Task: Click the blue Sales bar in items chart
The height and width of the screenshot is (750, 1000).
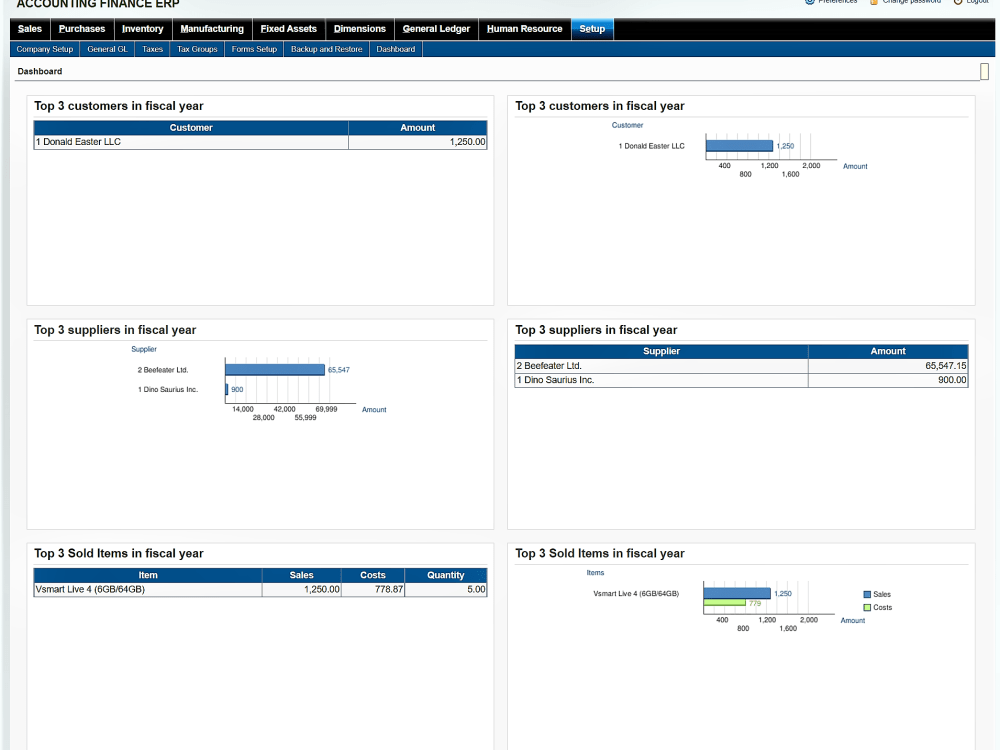Action: click(x=737, y=594)
